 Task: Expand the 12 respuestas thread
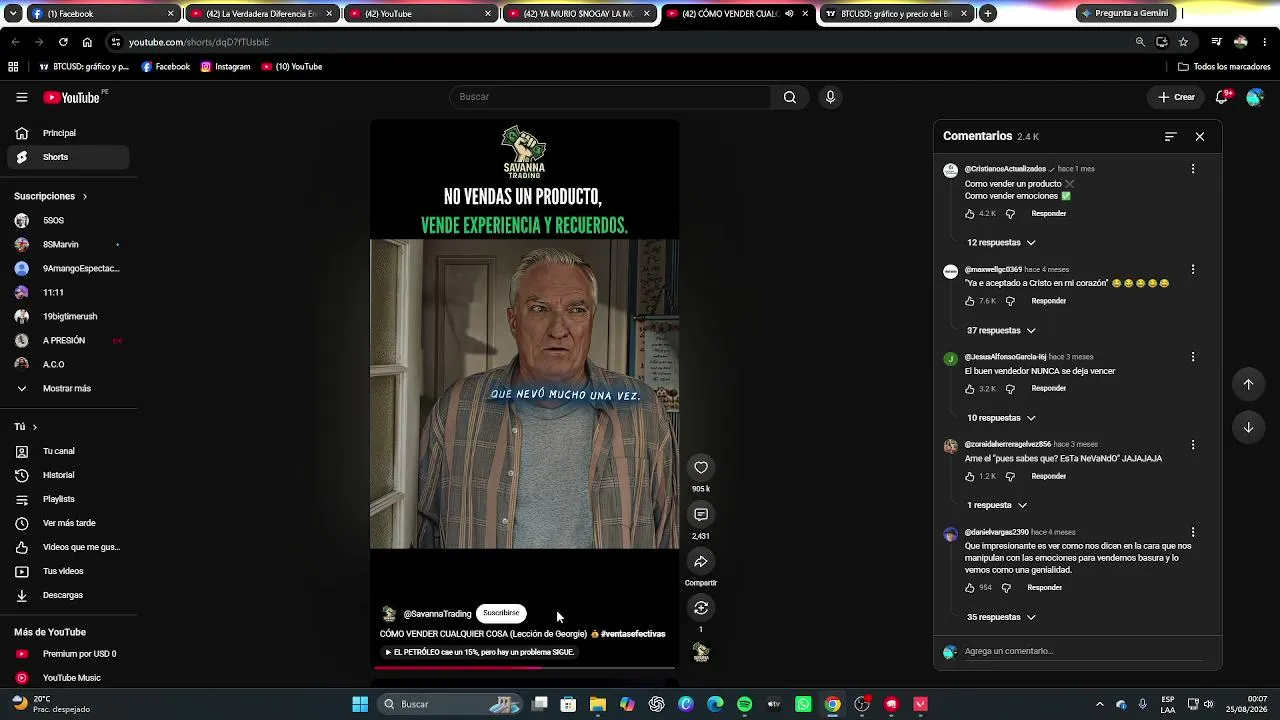pos(1001,242)
